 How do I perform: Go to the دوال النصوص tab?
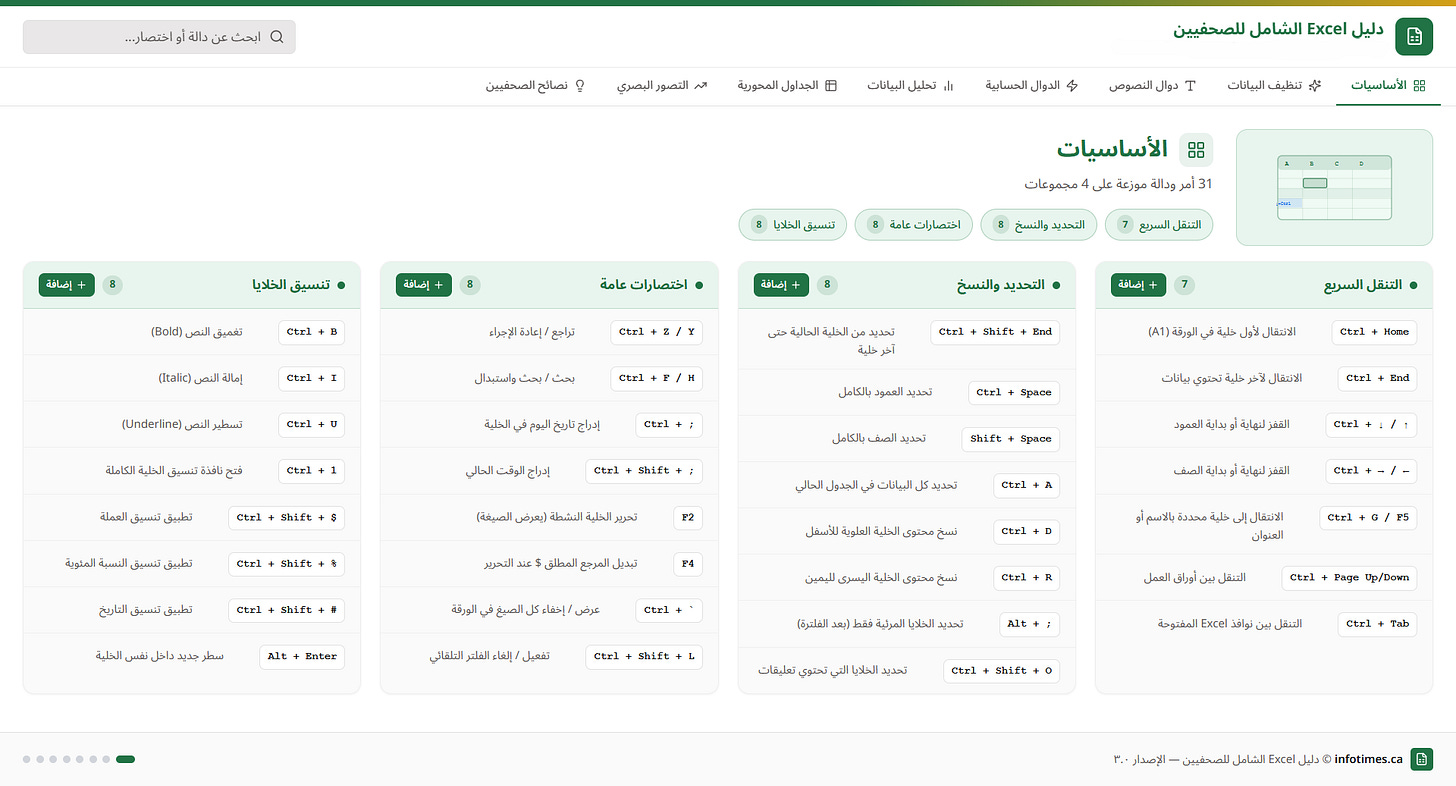pos(1152,86)
